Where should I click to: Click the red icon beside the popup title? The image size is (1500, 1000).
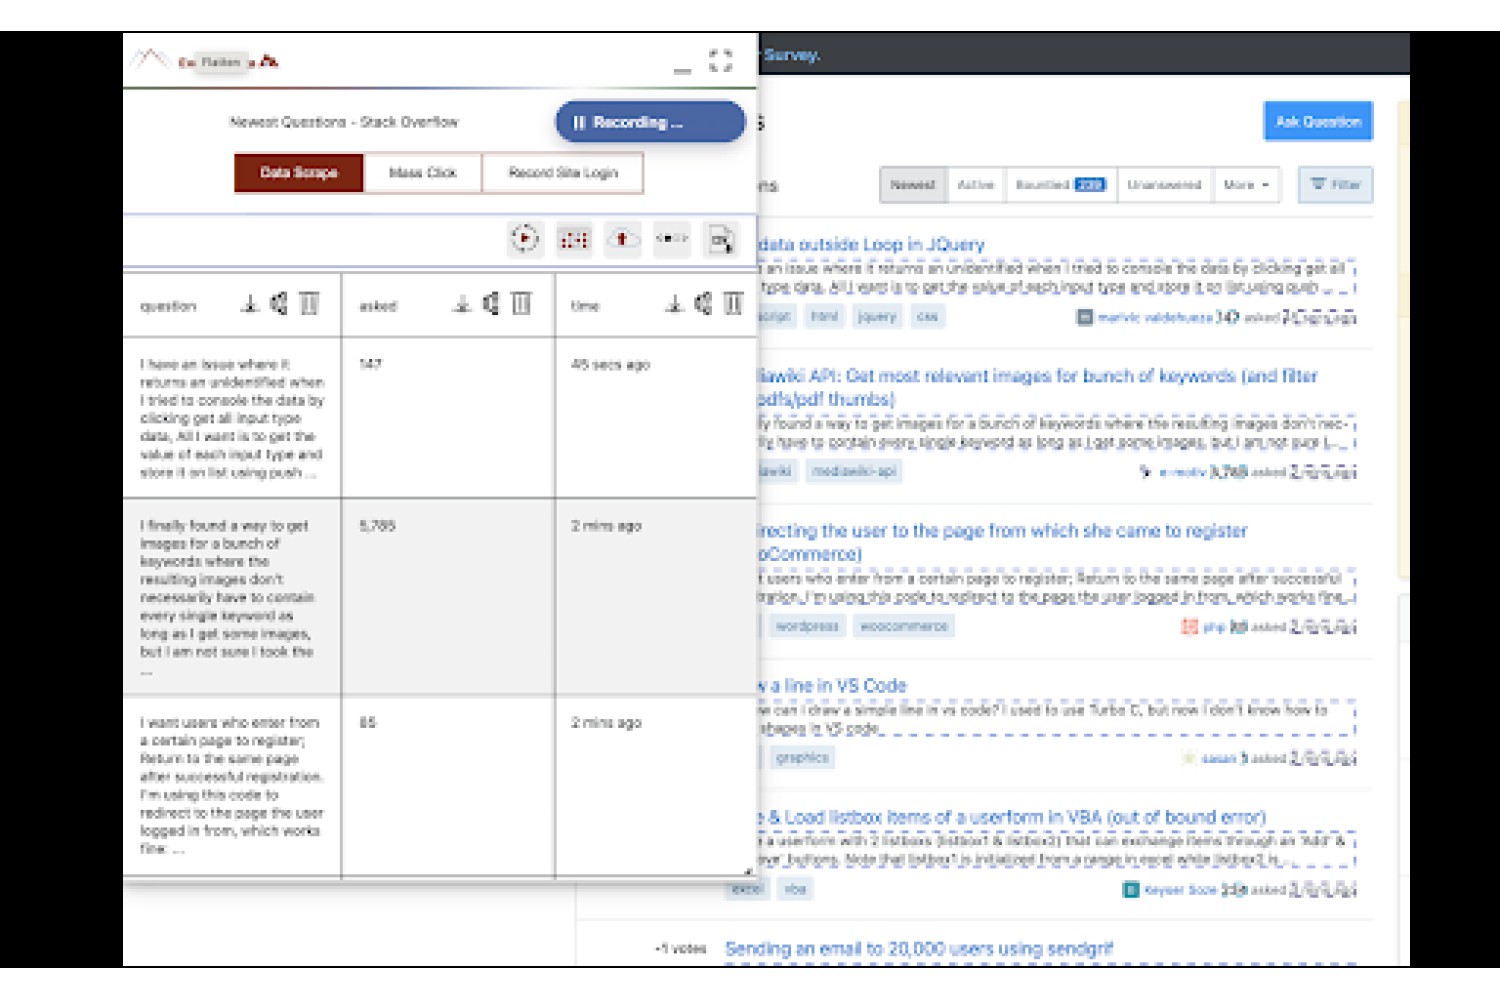(268, 61)
